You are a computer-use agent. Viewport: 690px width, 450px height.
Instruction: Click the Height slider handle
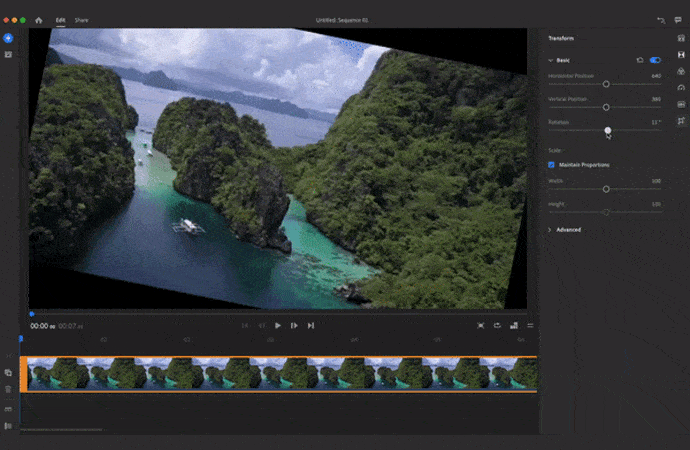(606, 212)
